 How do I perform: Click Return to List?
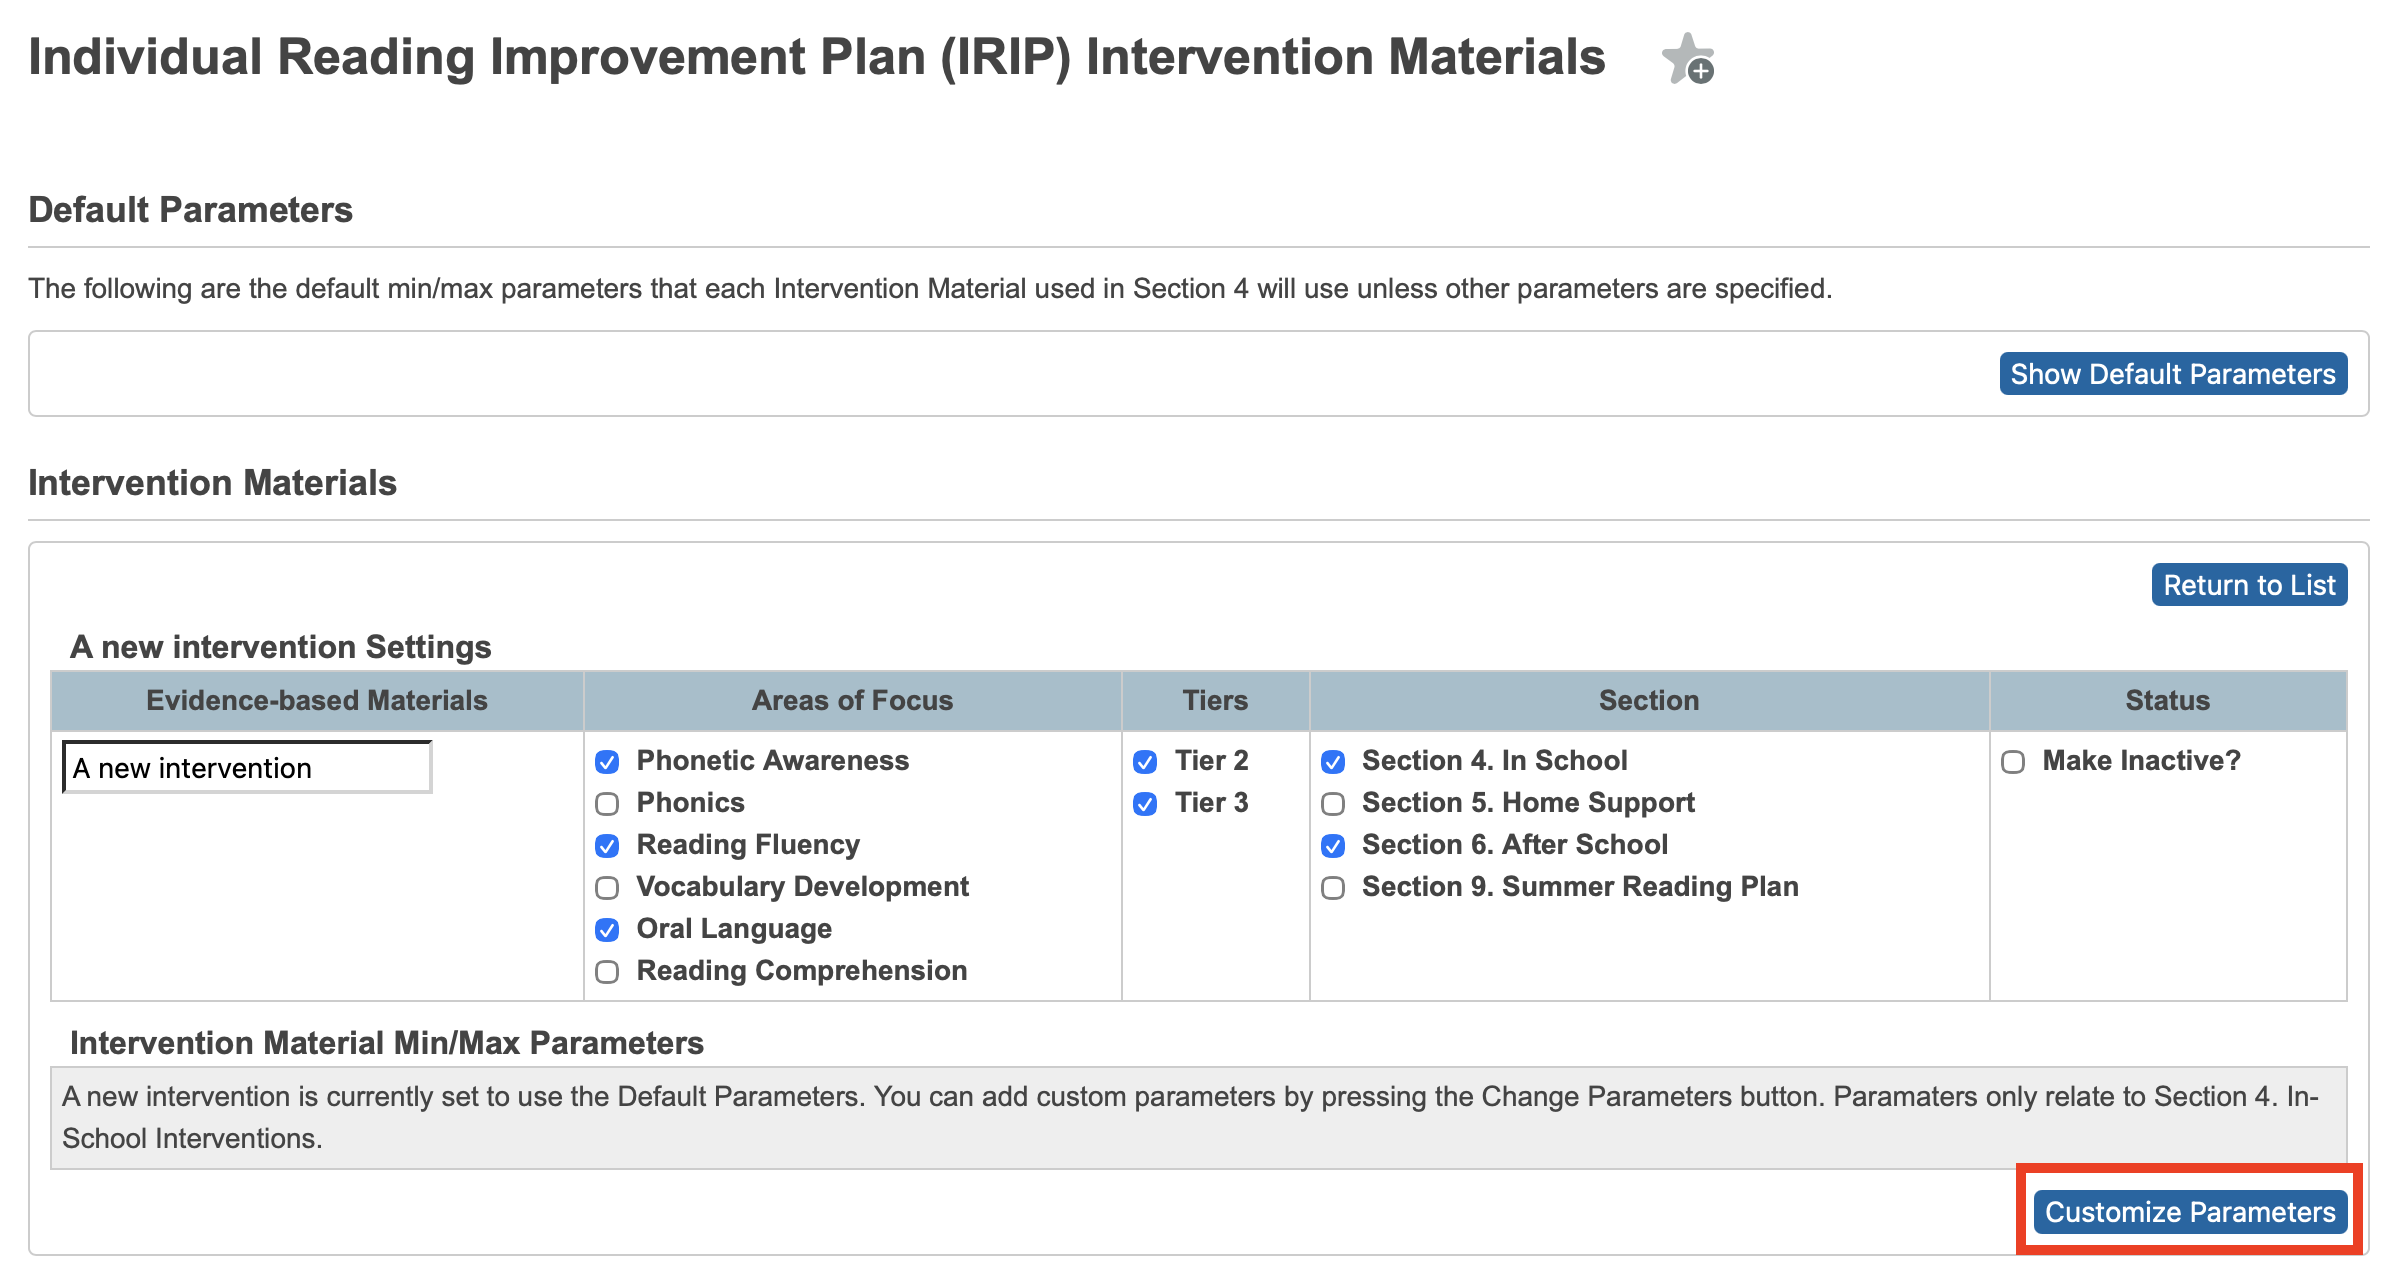(2249, 584)
